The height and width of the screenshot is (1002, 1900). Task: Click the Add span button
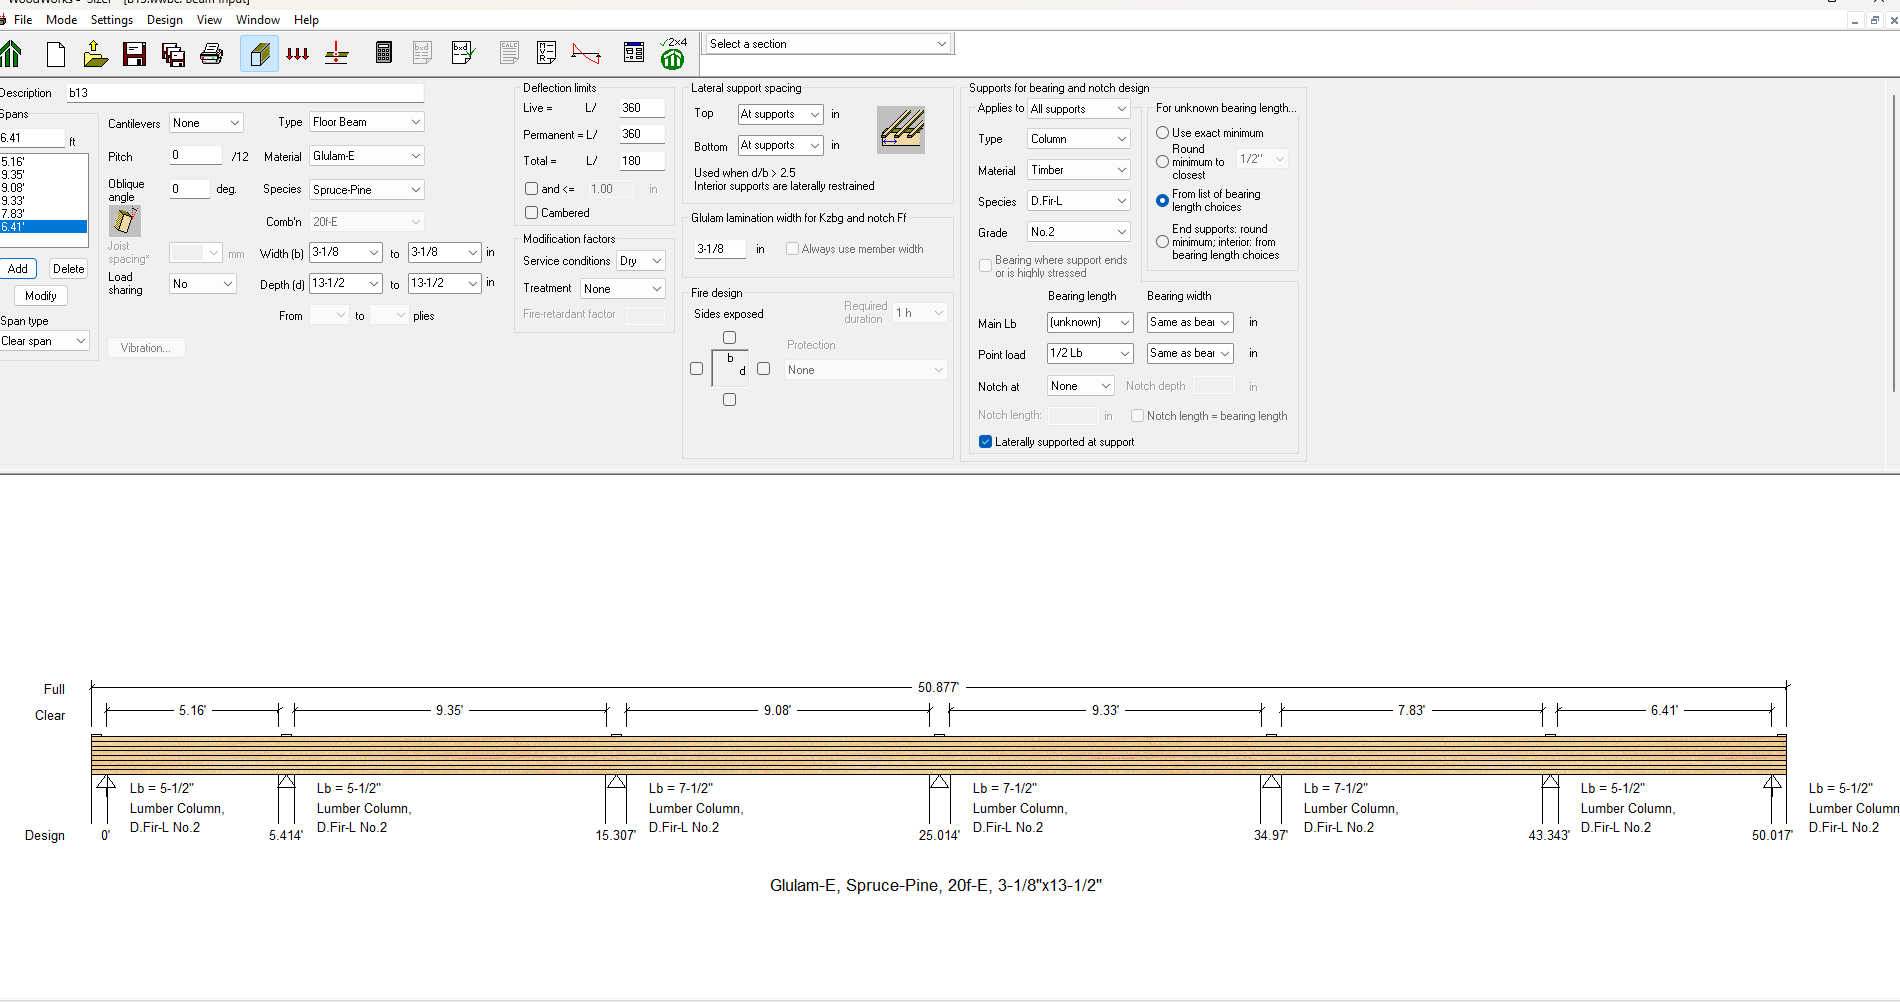click(18, 269)
